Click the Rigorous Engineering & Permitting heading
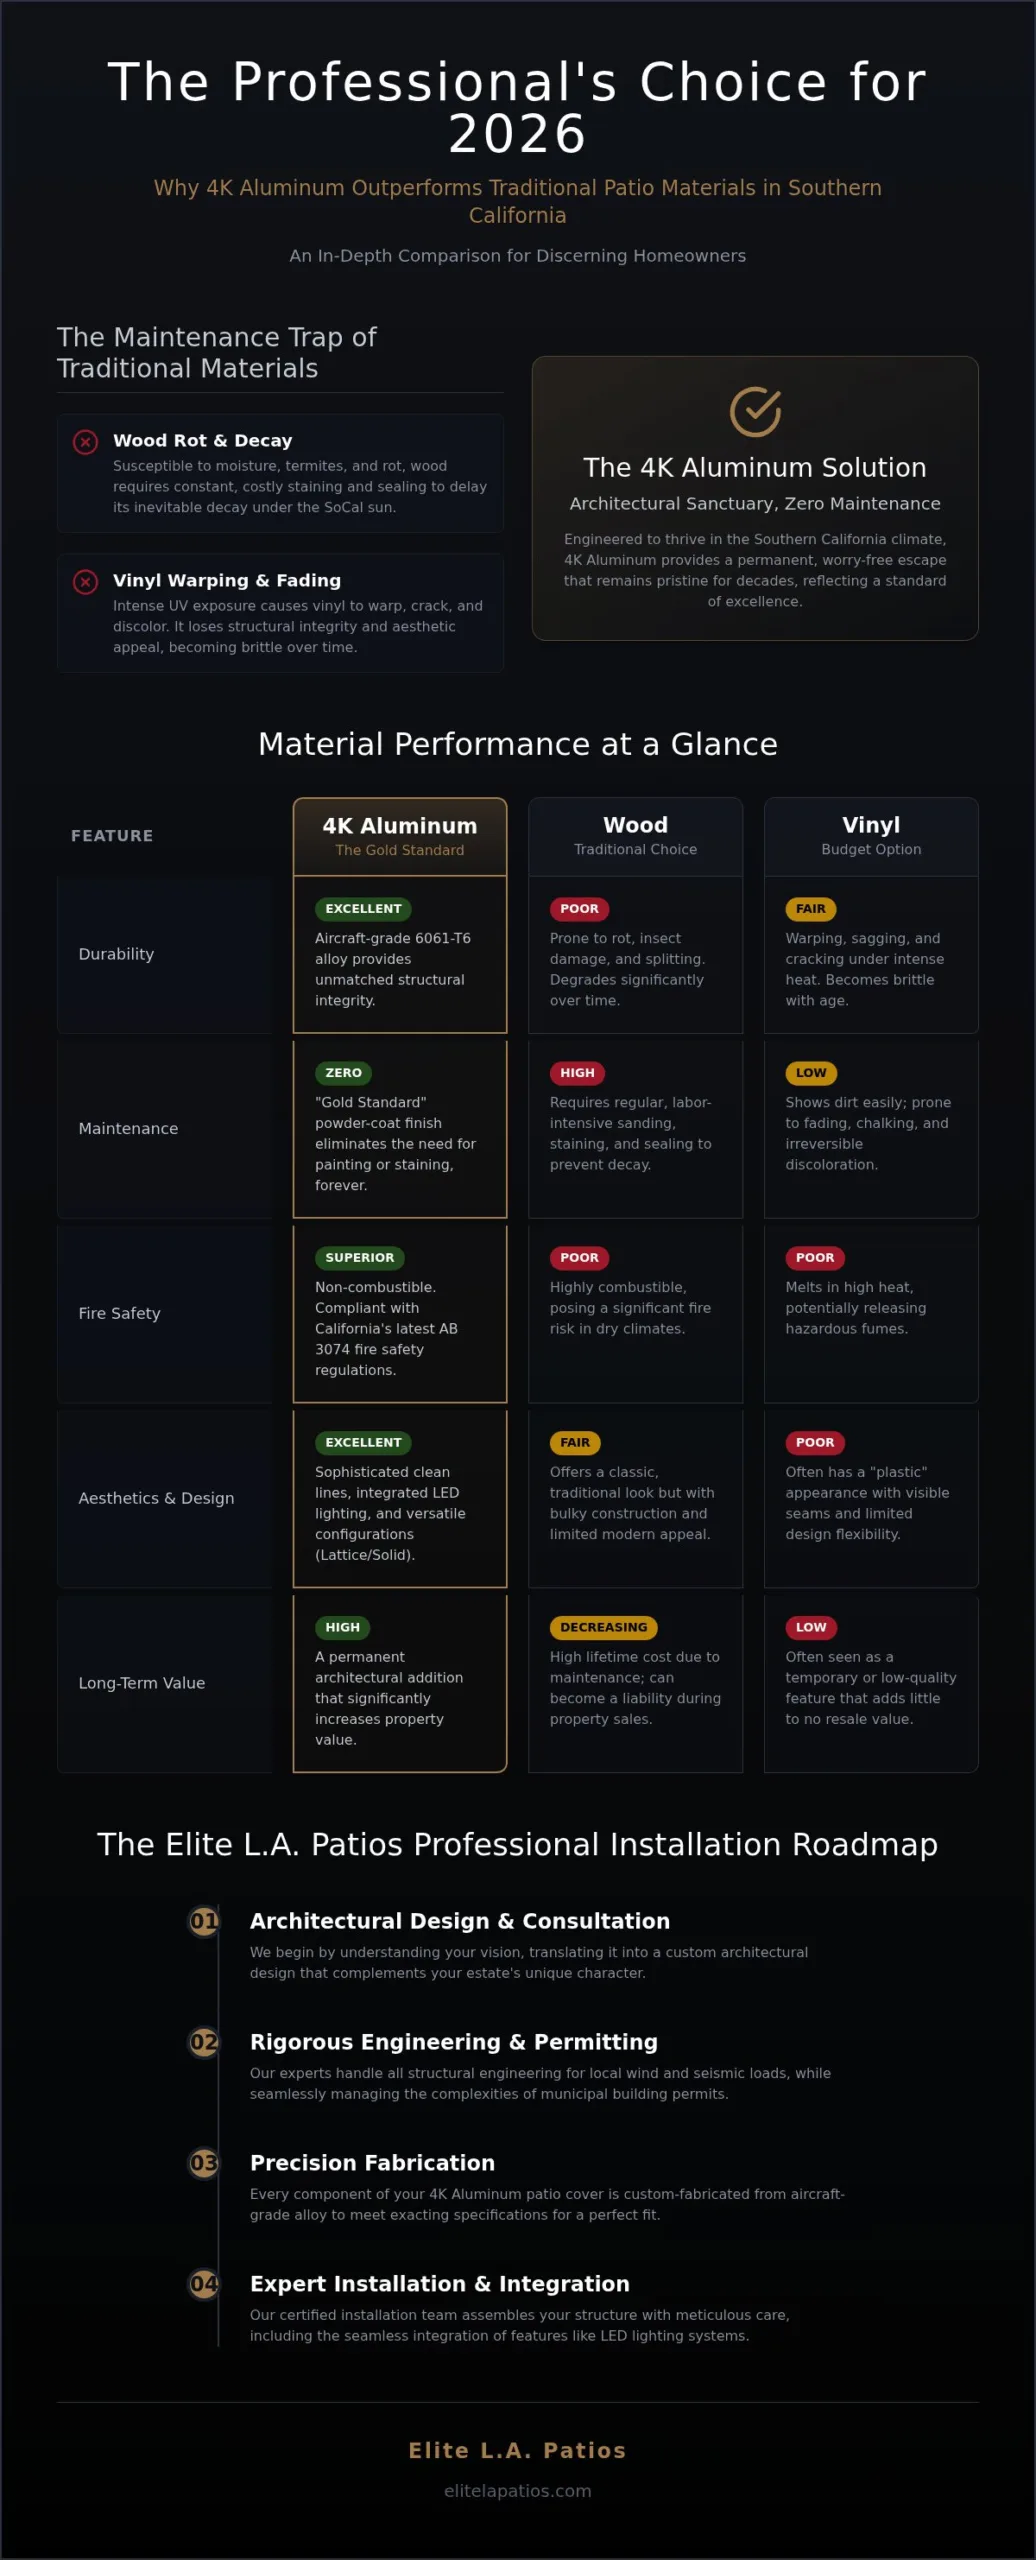Image resolution: width=1036 pixels, height=2560 pixels. point(454,2042)
